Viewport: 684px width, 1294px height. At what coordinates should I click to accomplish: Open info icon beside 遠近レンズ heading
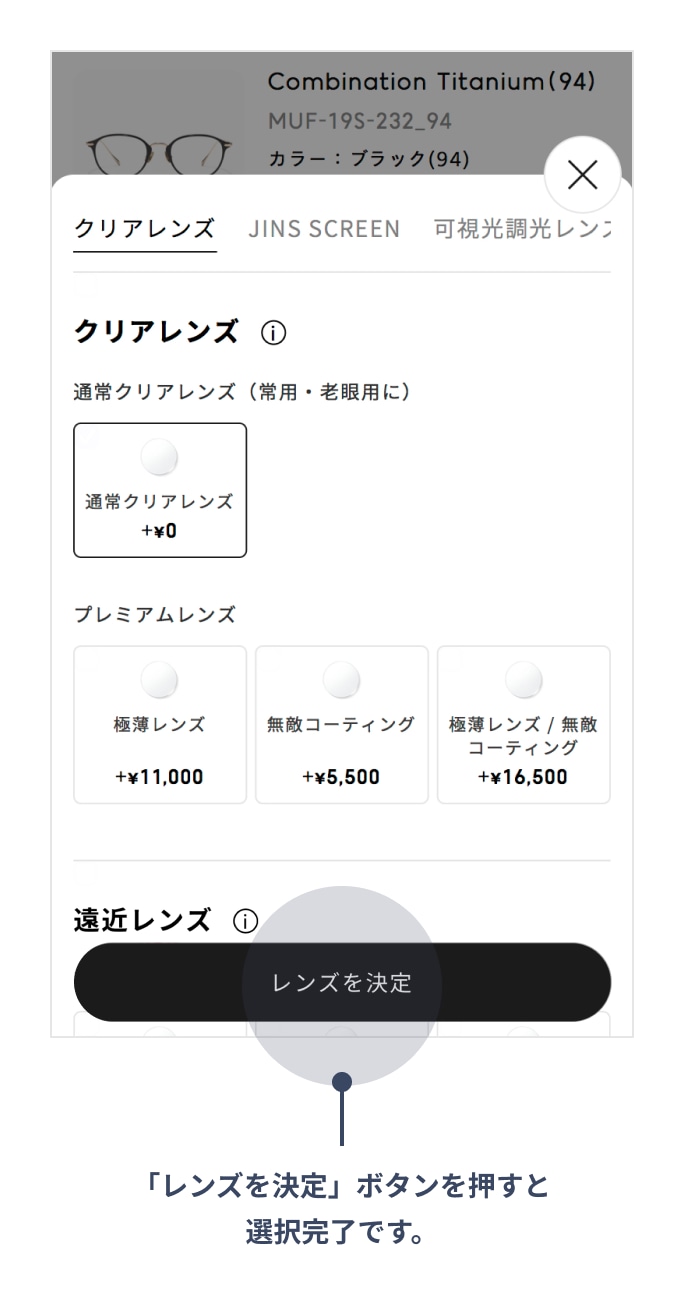point(245,921)
